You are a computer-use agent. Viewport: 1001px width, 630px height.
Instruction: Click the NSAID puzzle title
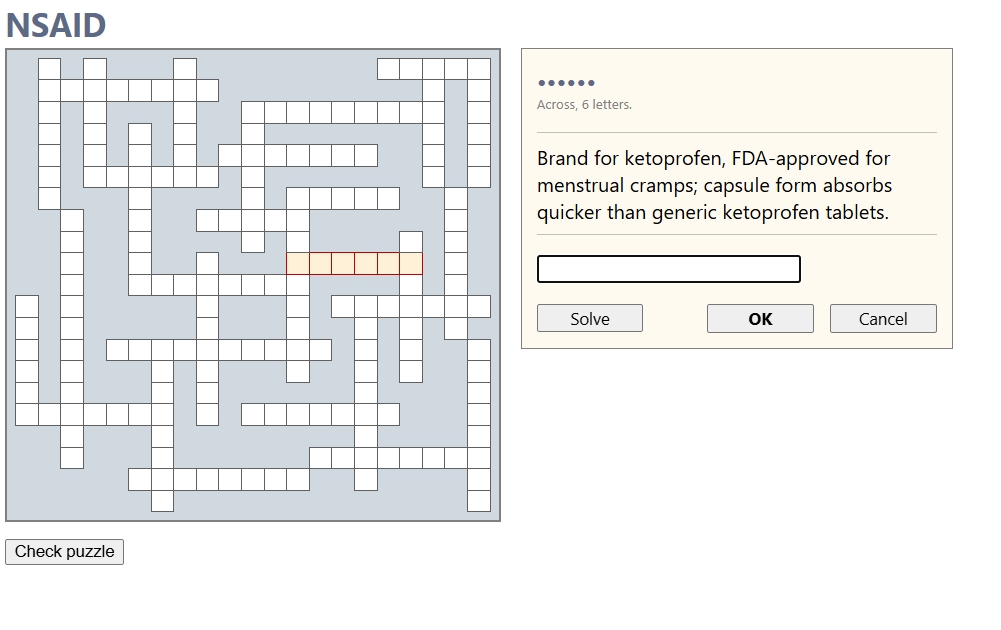pos(56,26)
